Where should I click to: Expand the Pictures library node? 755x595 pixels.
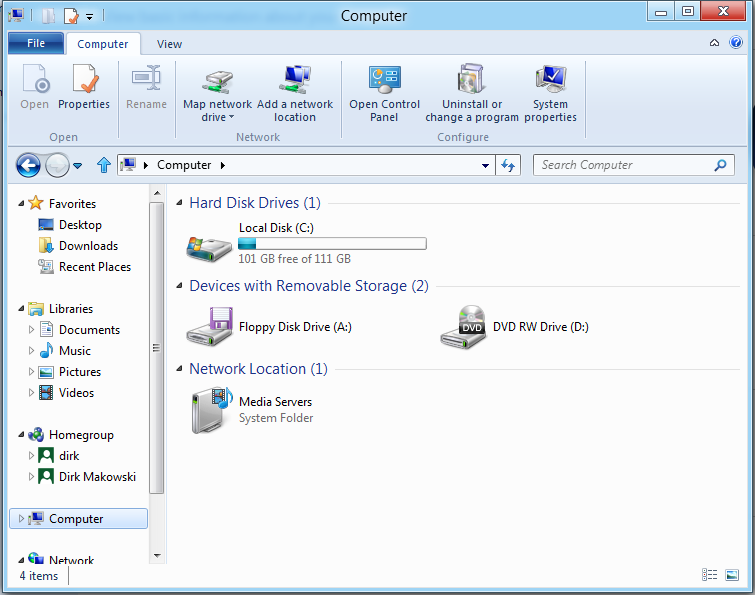[31, 372]
